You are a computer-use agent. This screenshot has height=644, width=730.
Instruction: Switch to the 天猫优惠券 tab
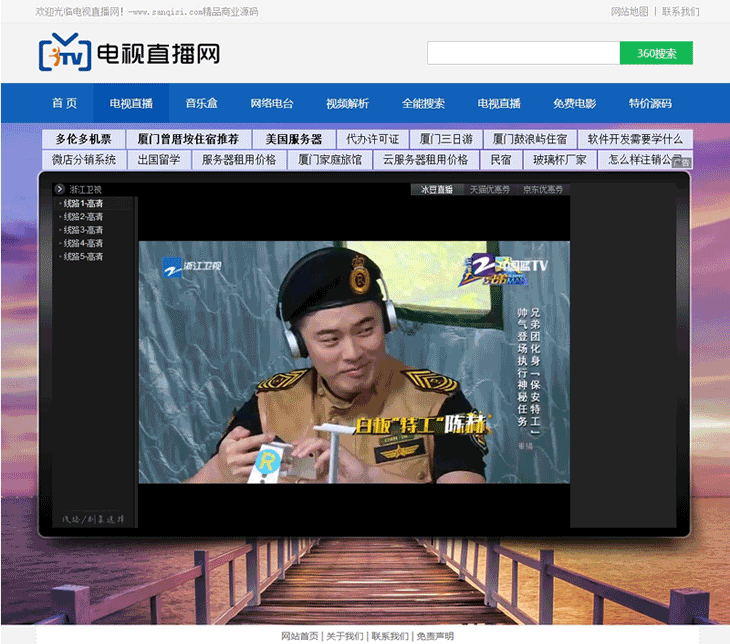(490, 190)
